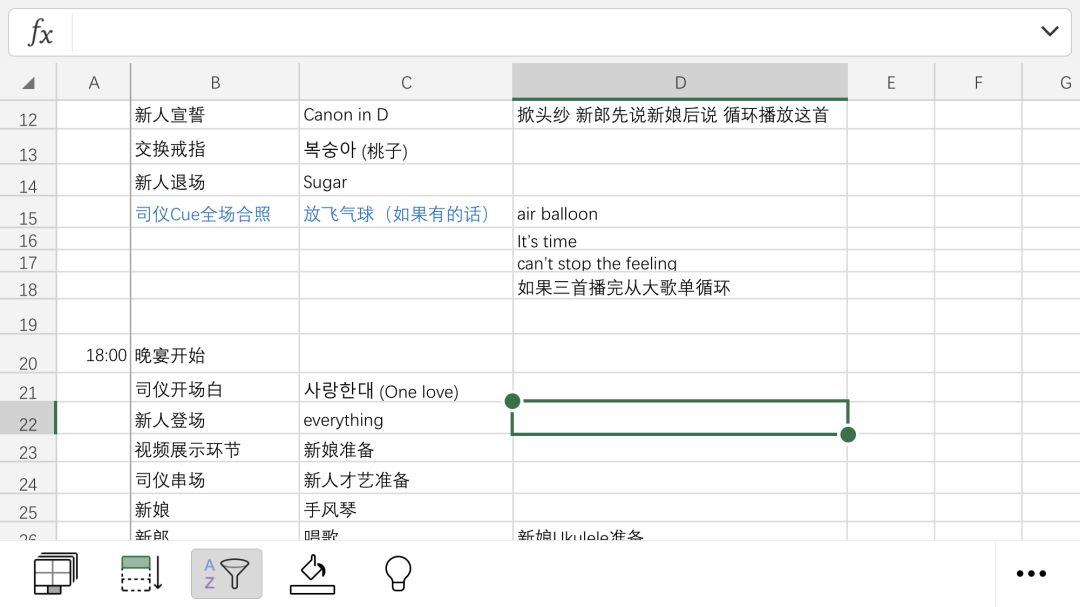Select column B header
1080x607 pixels.
click(215, 83)
